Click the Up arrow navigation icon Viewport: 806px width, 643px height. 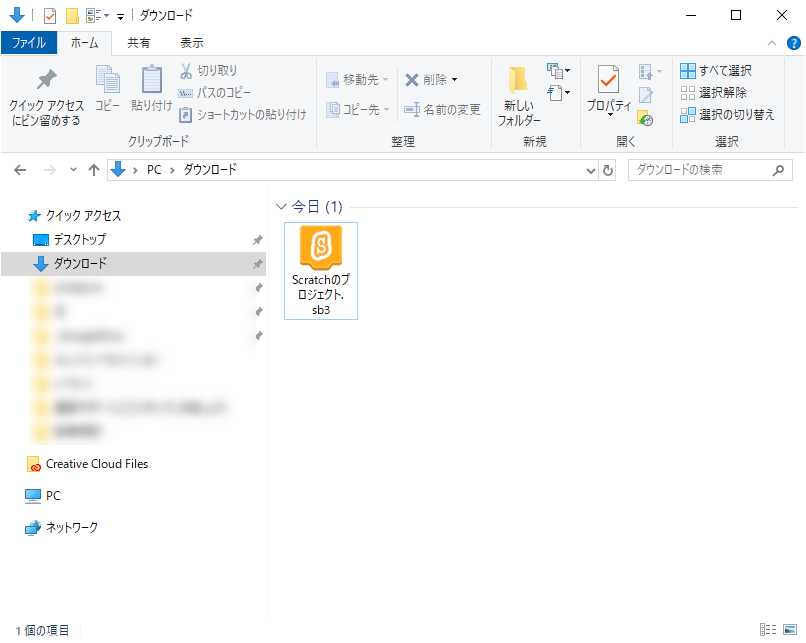tap(94, 170)
